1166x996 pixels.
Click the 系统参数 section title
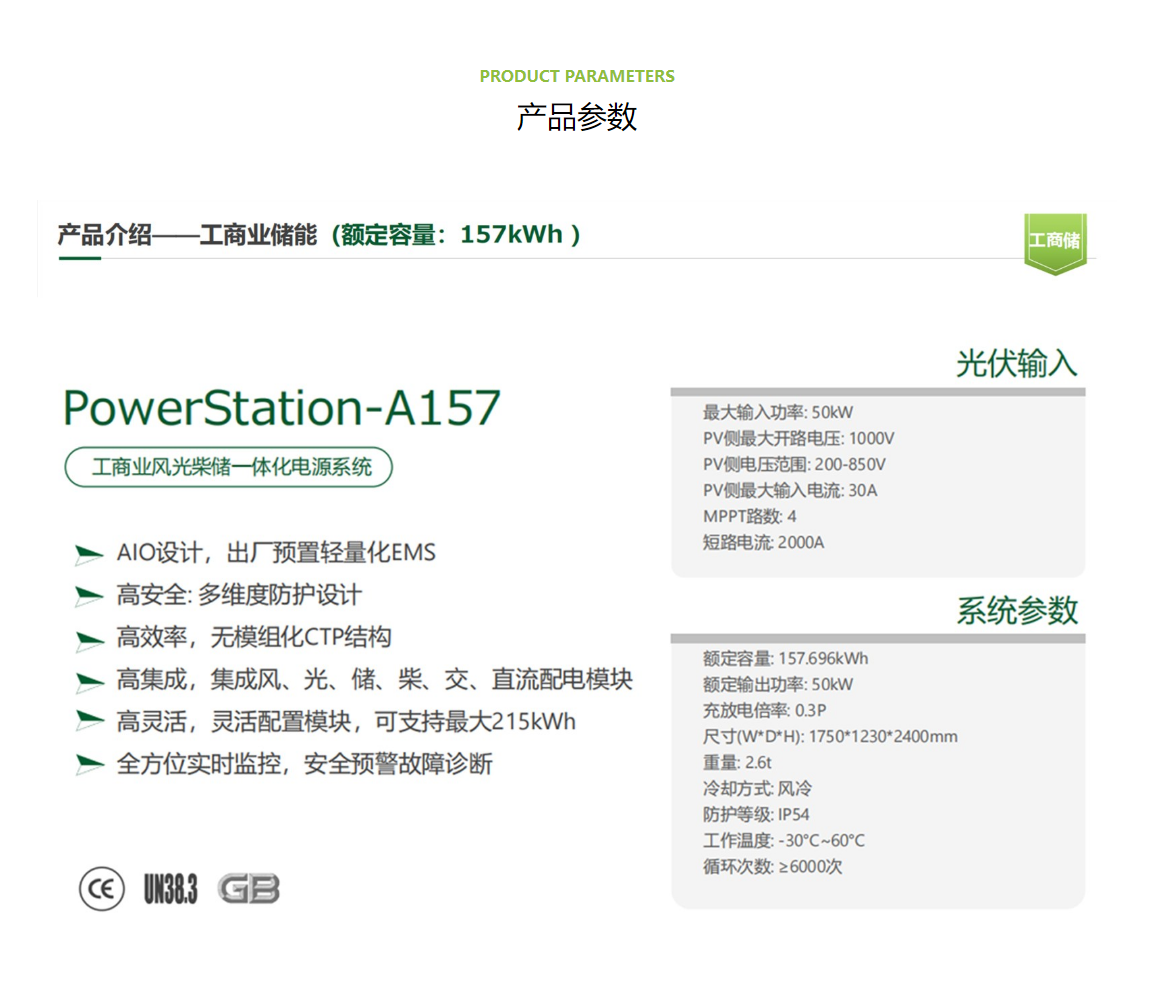(1017, 610)
